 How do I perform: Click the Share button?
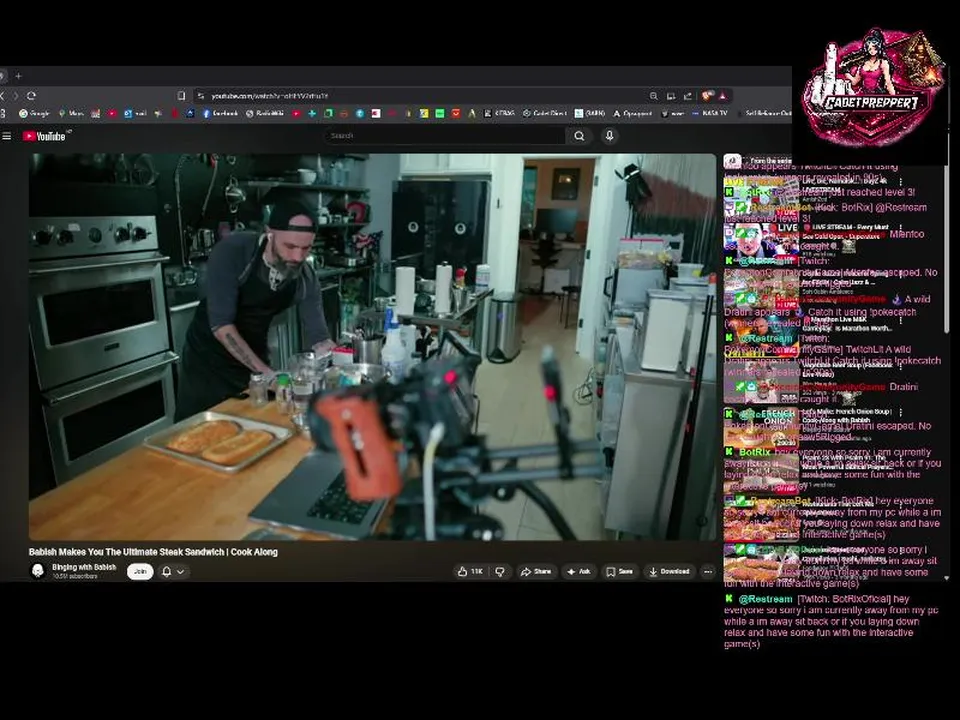536,572
